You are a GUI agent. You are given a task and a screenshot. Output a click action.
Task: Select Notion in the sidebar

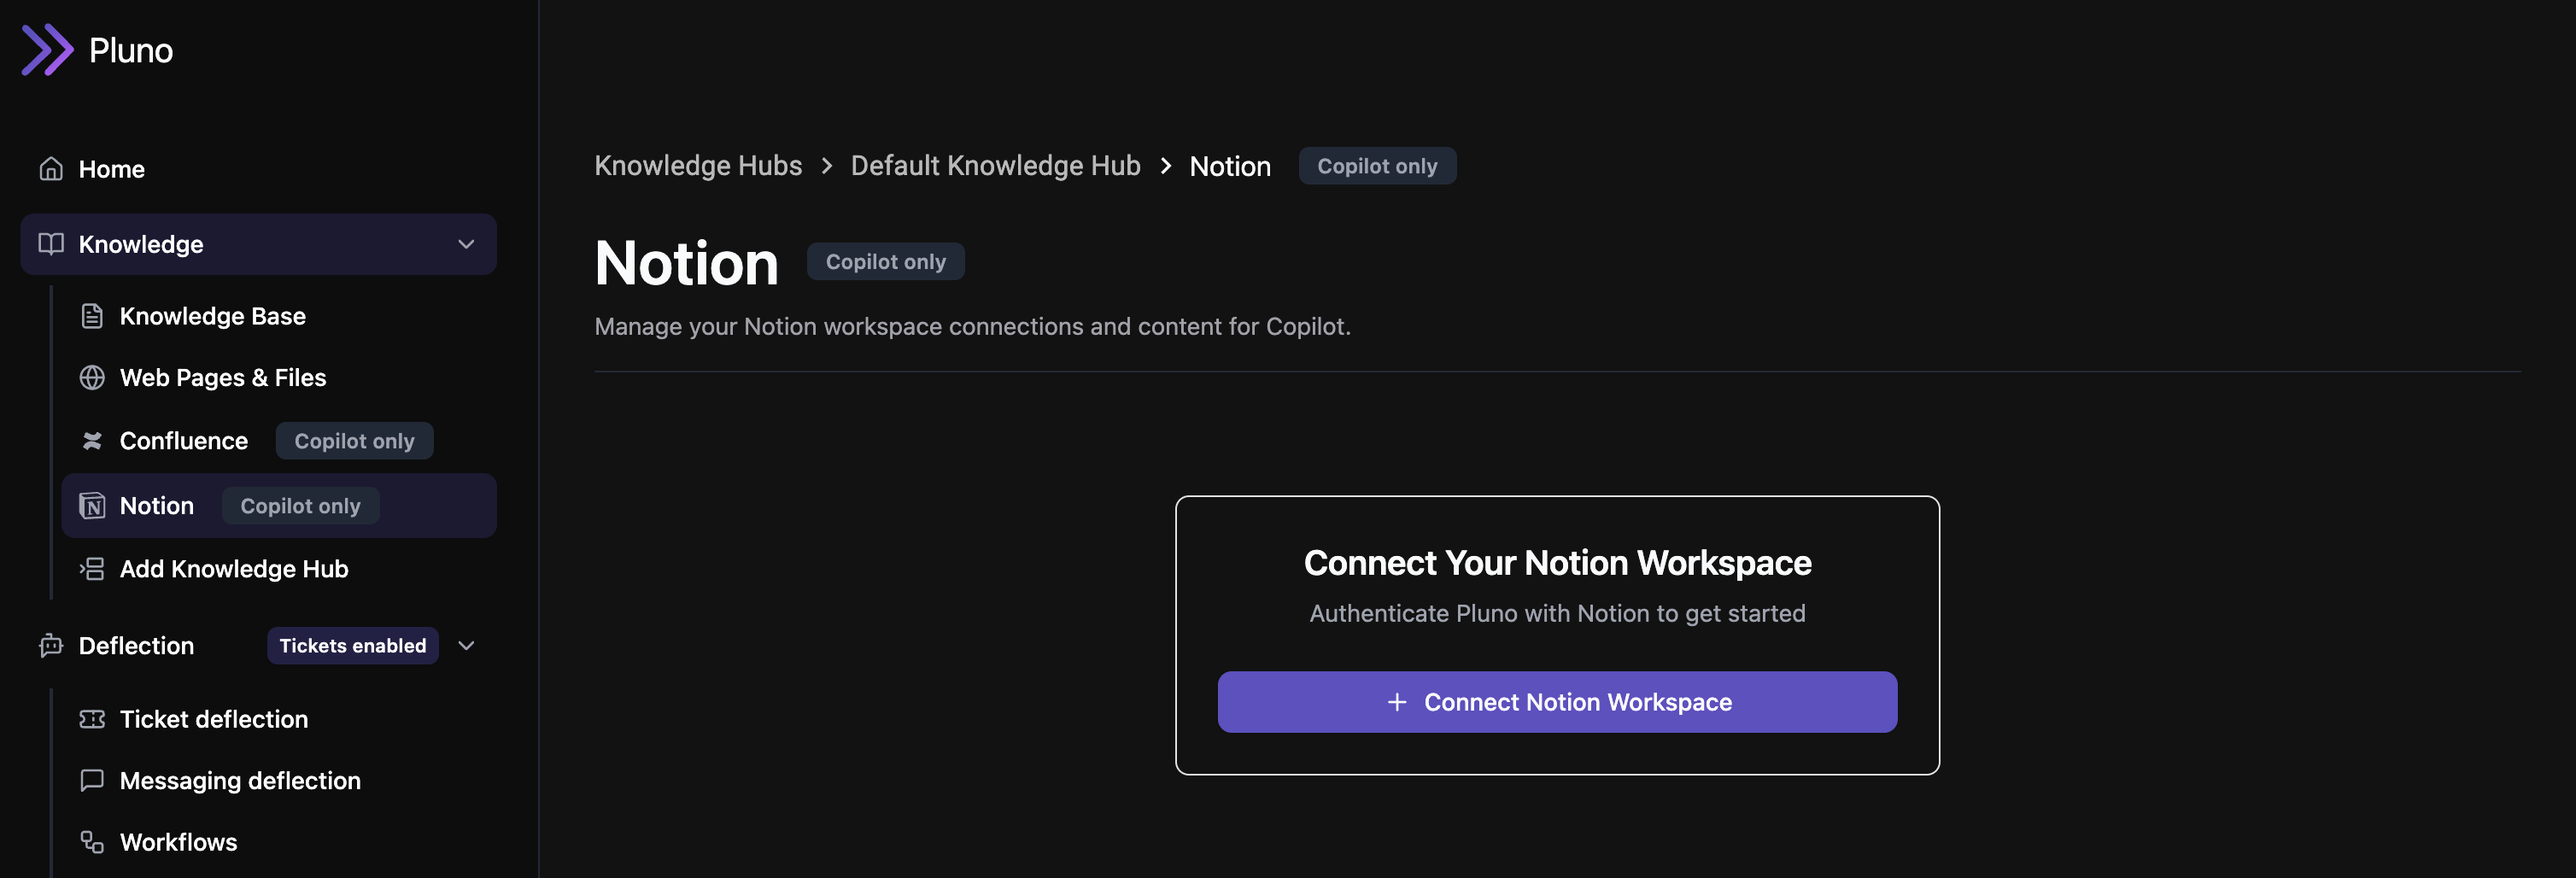coord(278,506)
